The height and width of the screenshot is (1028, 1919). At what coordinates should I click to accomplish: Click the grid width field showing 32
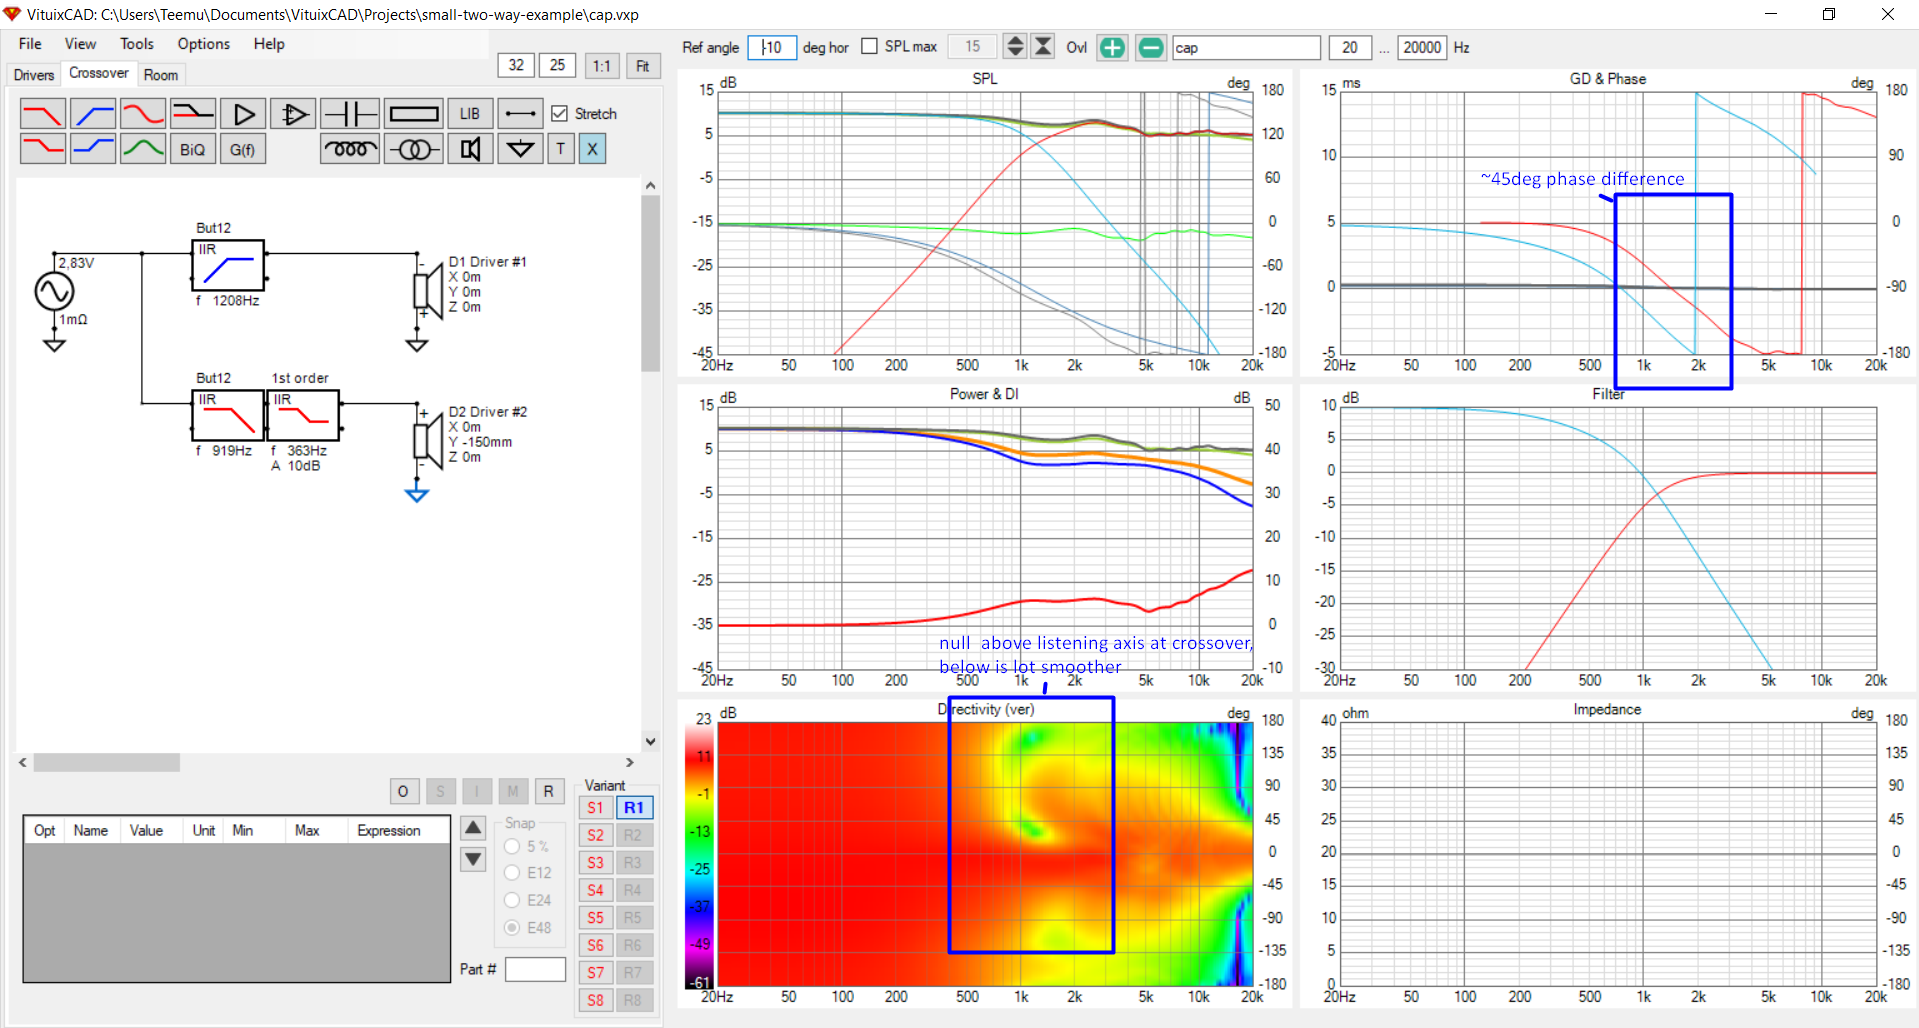[516, 65]
